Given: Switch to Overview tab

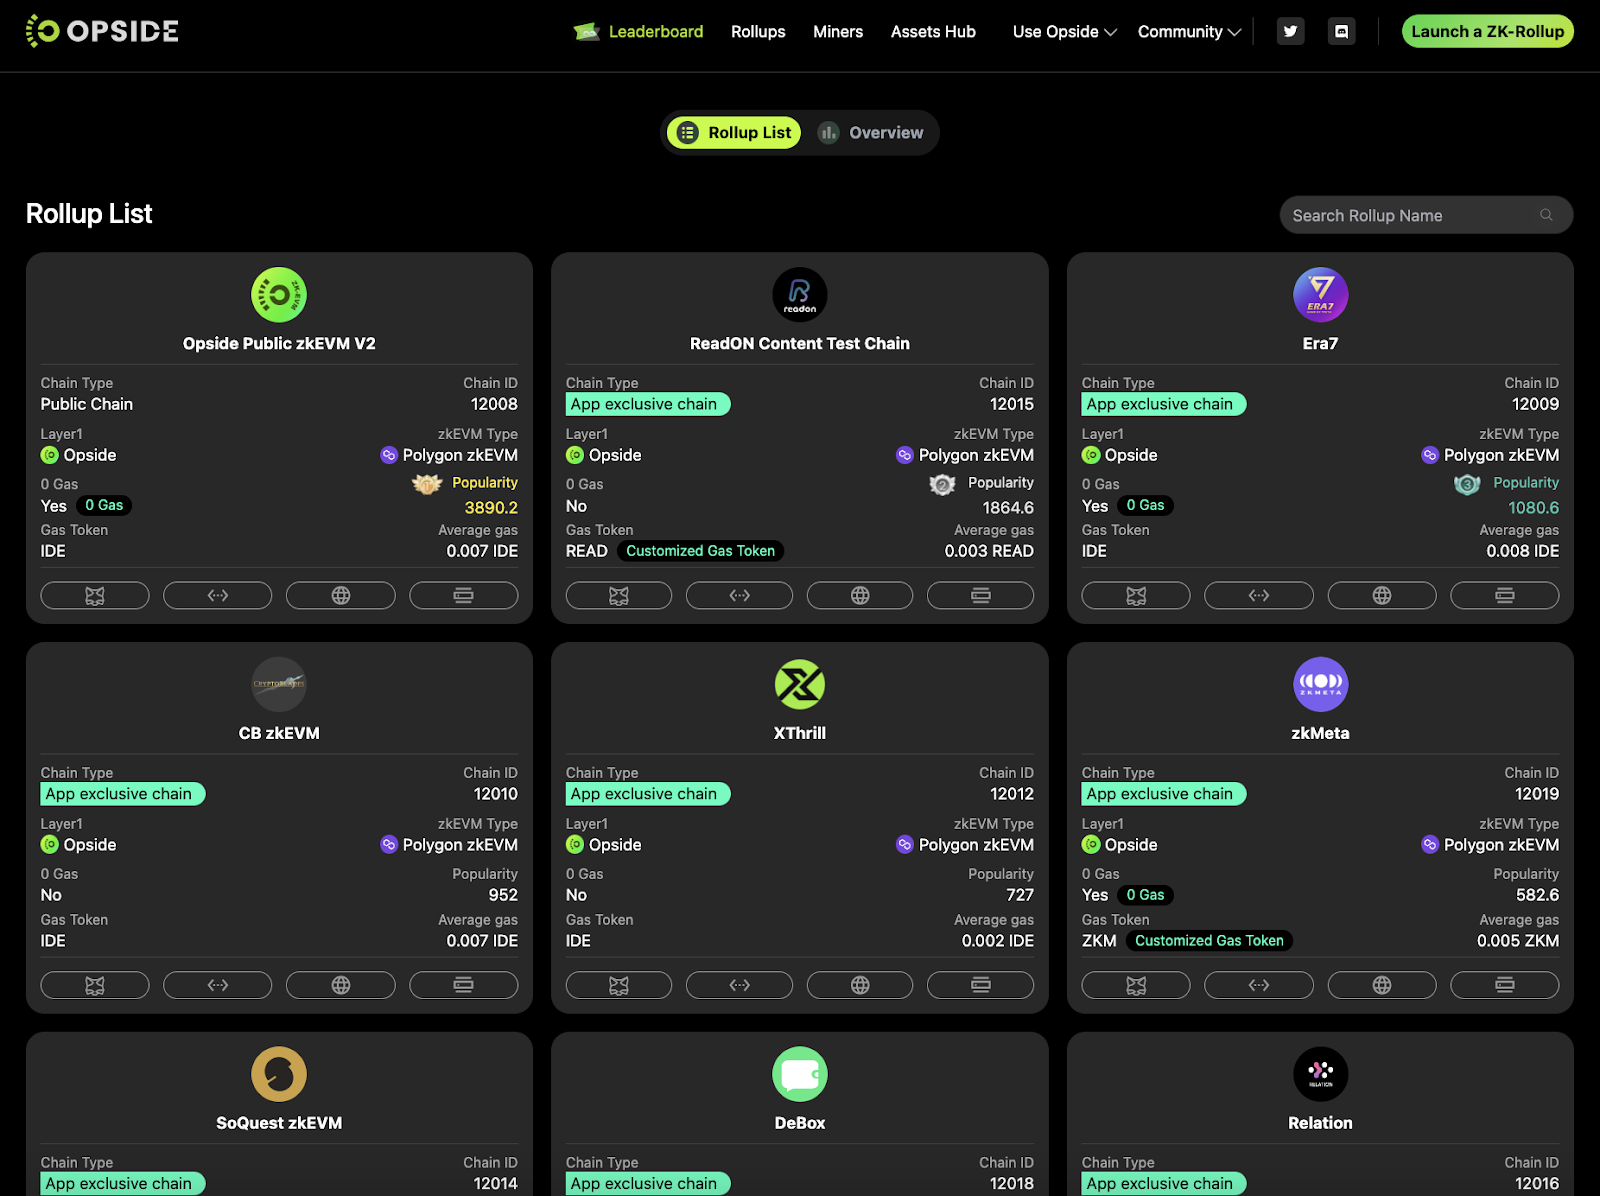Looking at the screenshot, I should click(x=871, y=132).
